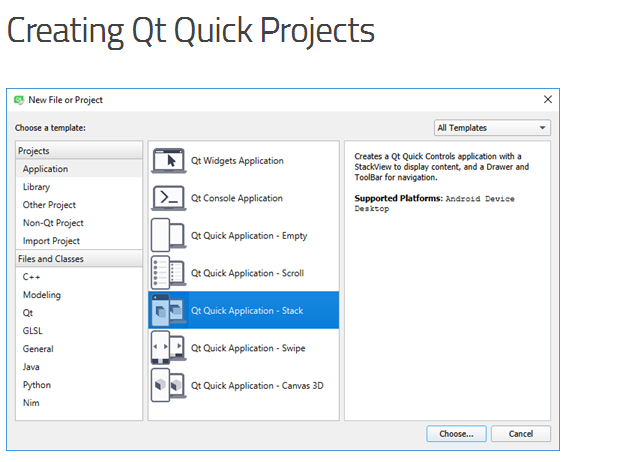This screenshot has height=462, width=642.
Task: Click the Supported Platforms text in description
Action: (398, 198)
